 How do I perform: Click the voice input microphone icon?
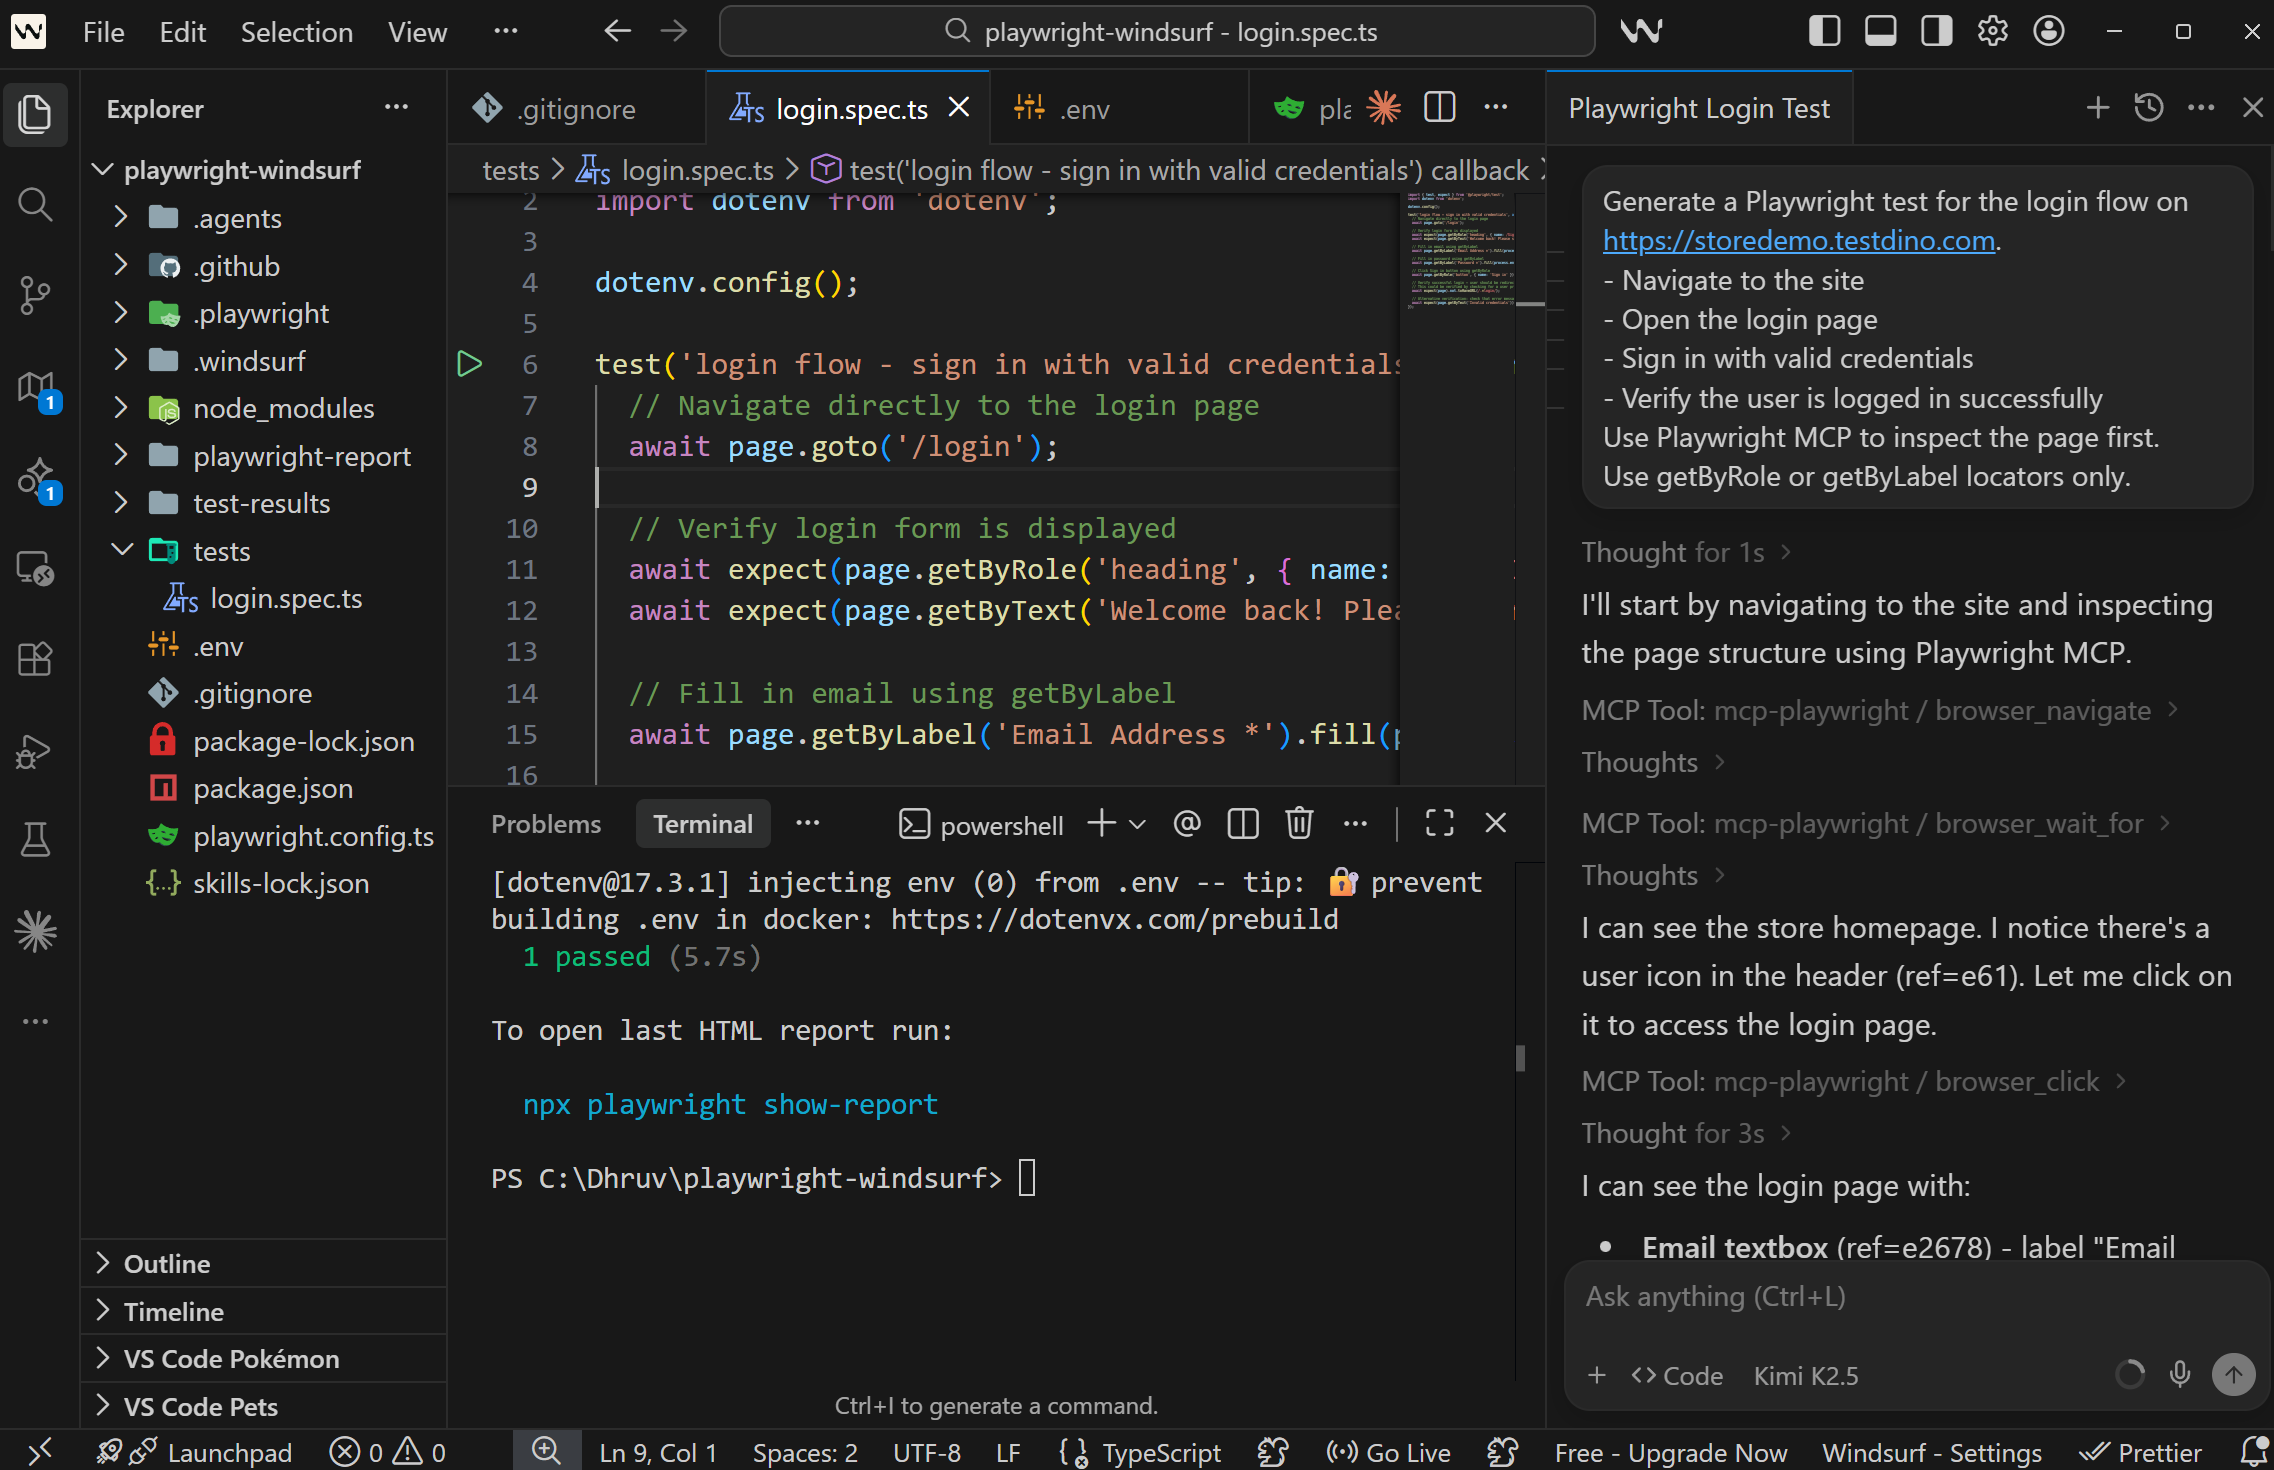coord(2180,1374)
